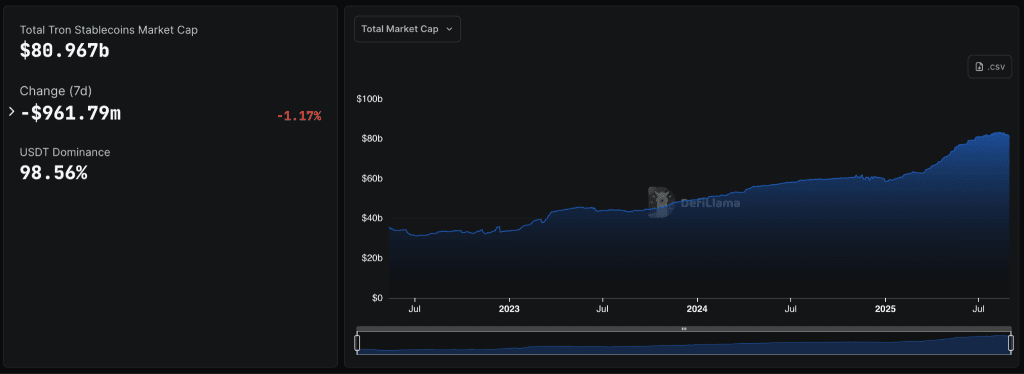Image resolution: width=1024 pixels, height=374 pixels.
Task: Click the -1.17% red percentage change
Action: point(299,116)
